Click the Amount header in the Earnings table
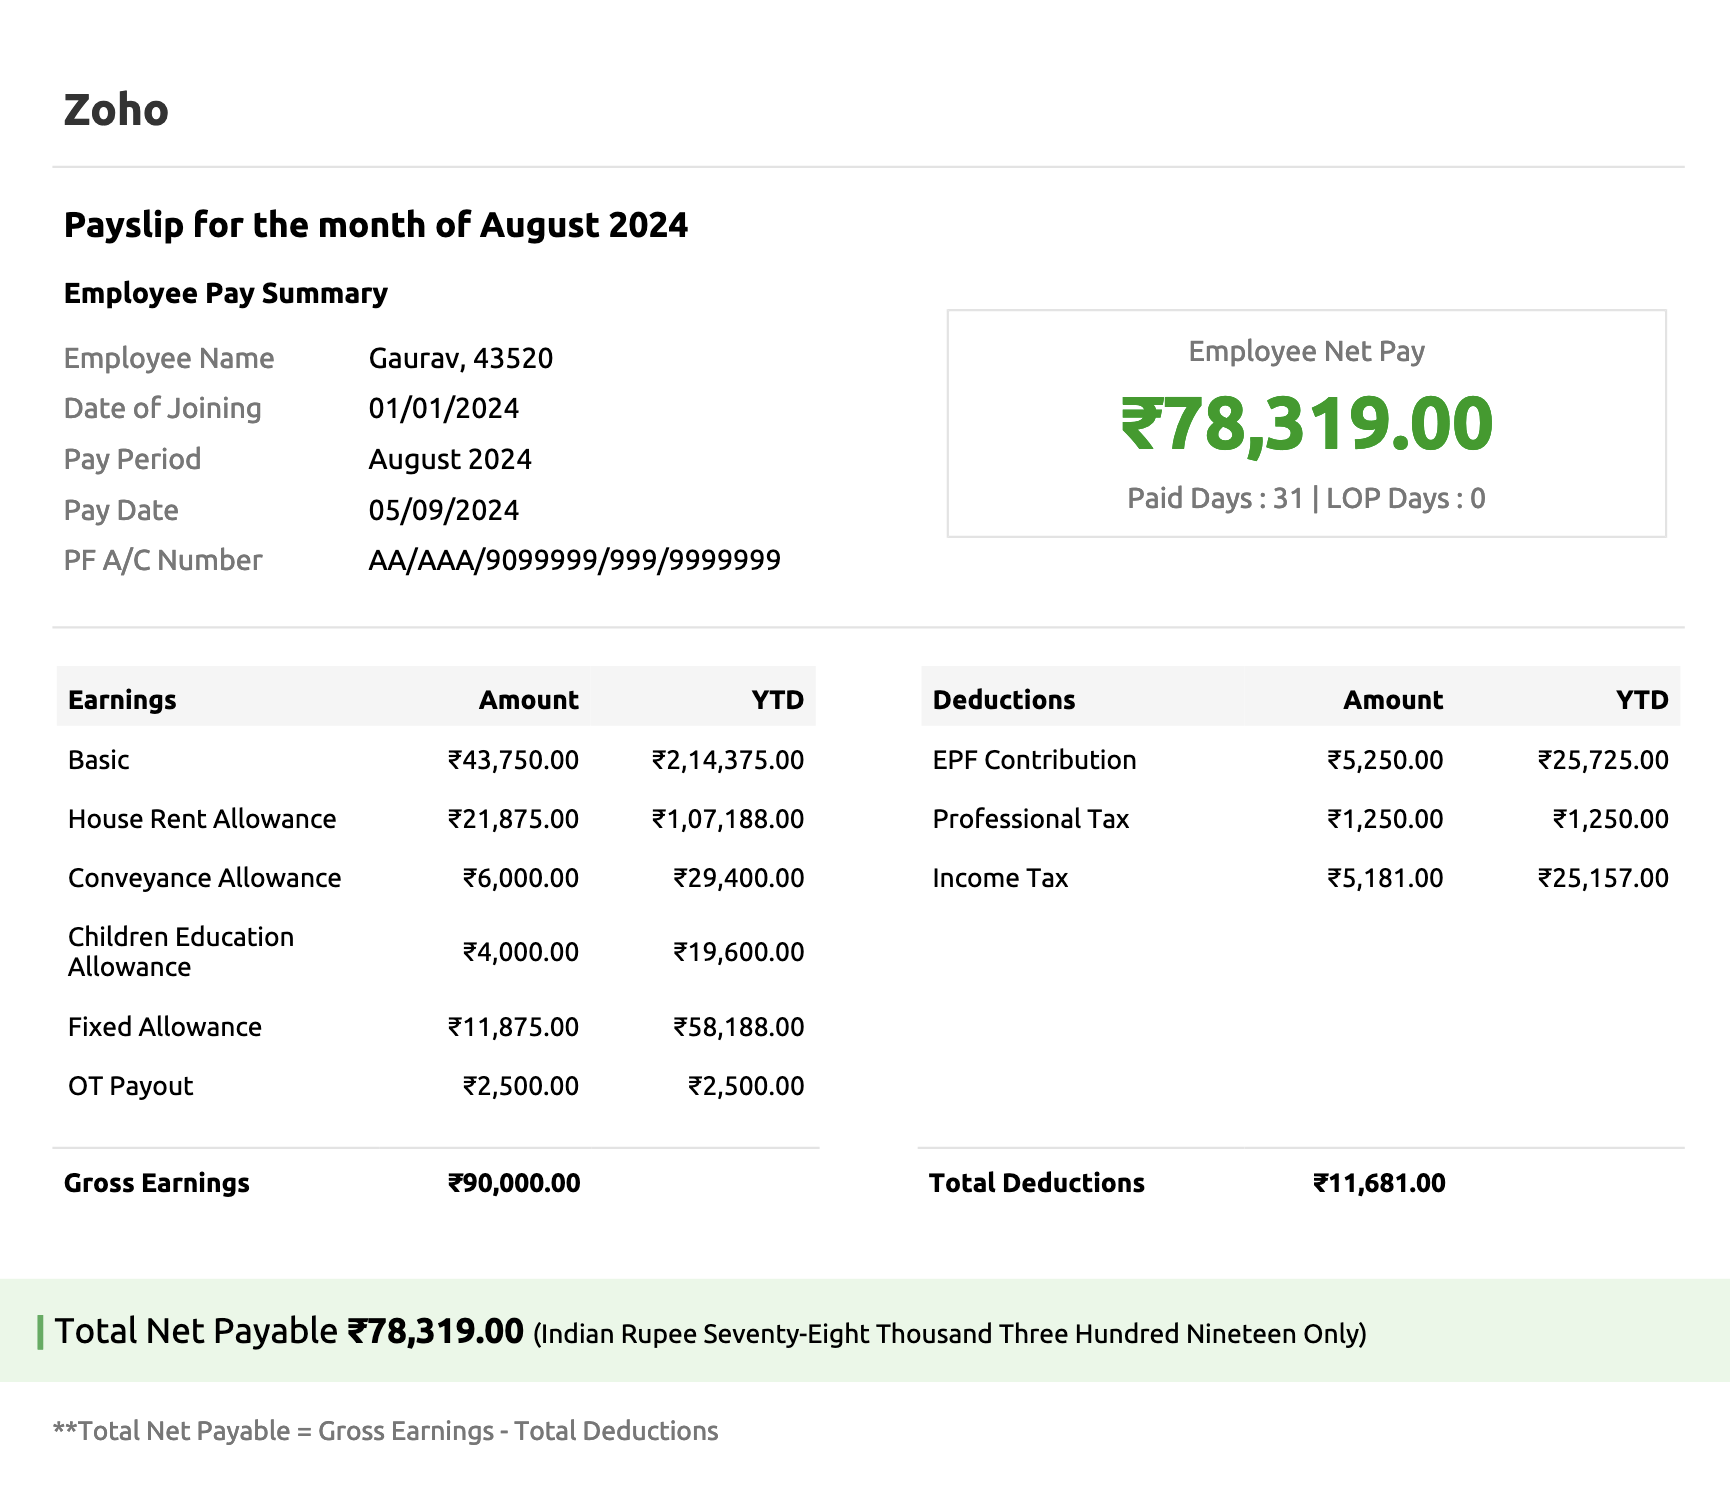1730x1486 pixels. point(529,700)
